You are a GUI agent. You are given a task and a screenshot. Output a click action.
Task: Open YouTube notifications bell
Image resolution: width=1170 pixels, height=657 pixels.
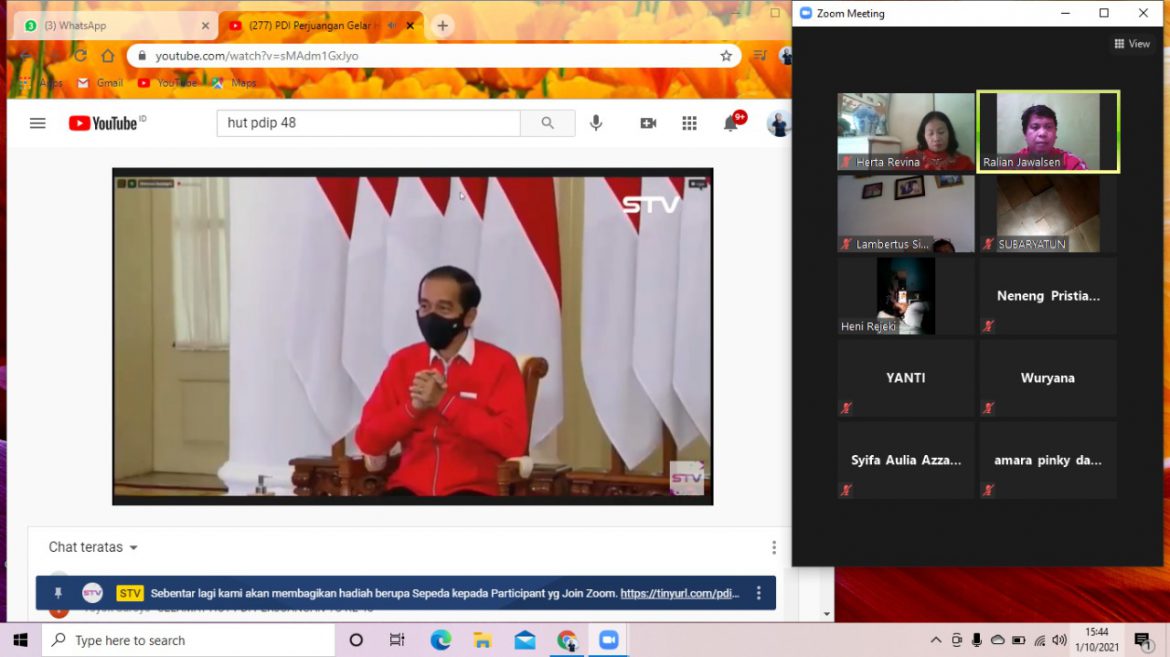pos(731,123)
